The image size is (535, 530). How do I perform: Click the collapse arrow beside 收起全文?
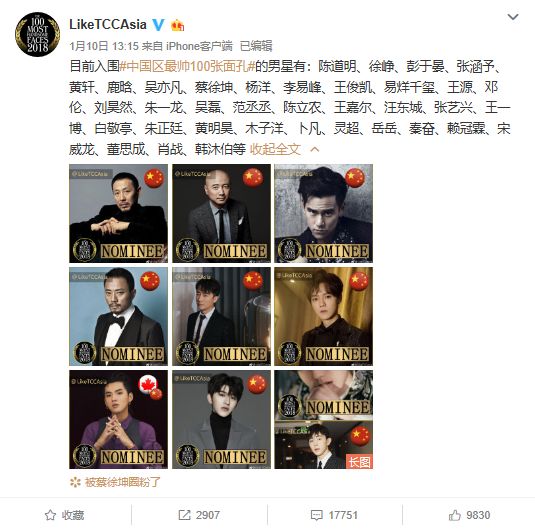pyautogui.click(x=315, y=149)
